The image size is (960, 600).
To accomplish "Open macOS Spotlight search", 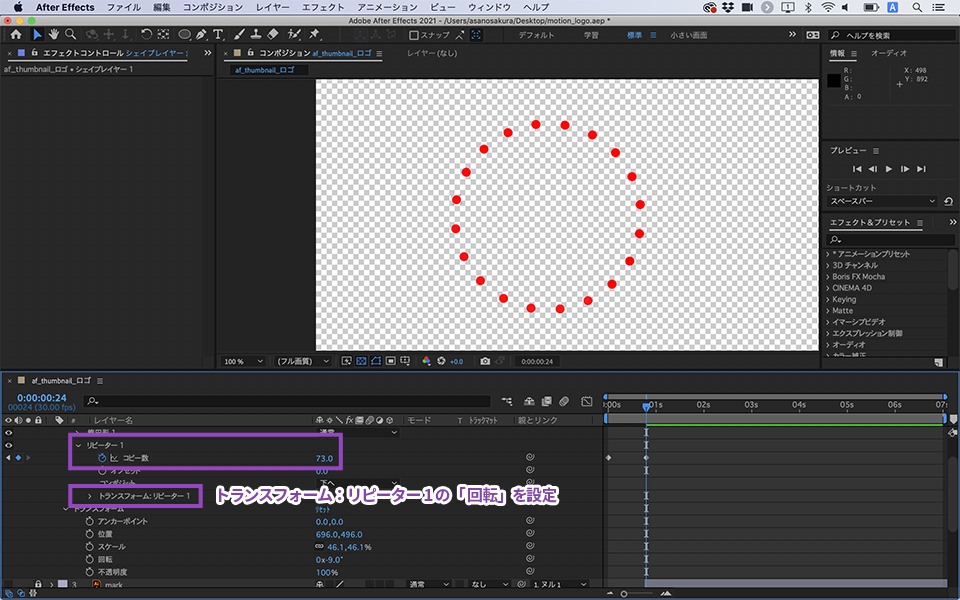I will pos(917,7).
